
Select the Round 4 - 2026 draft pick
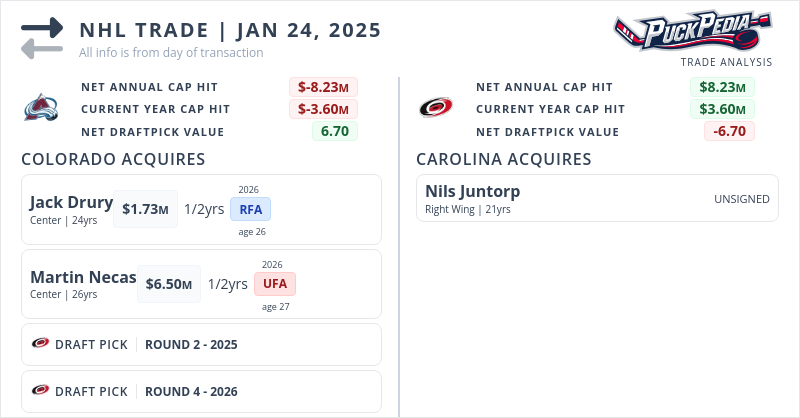point(191,390)
